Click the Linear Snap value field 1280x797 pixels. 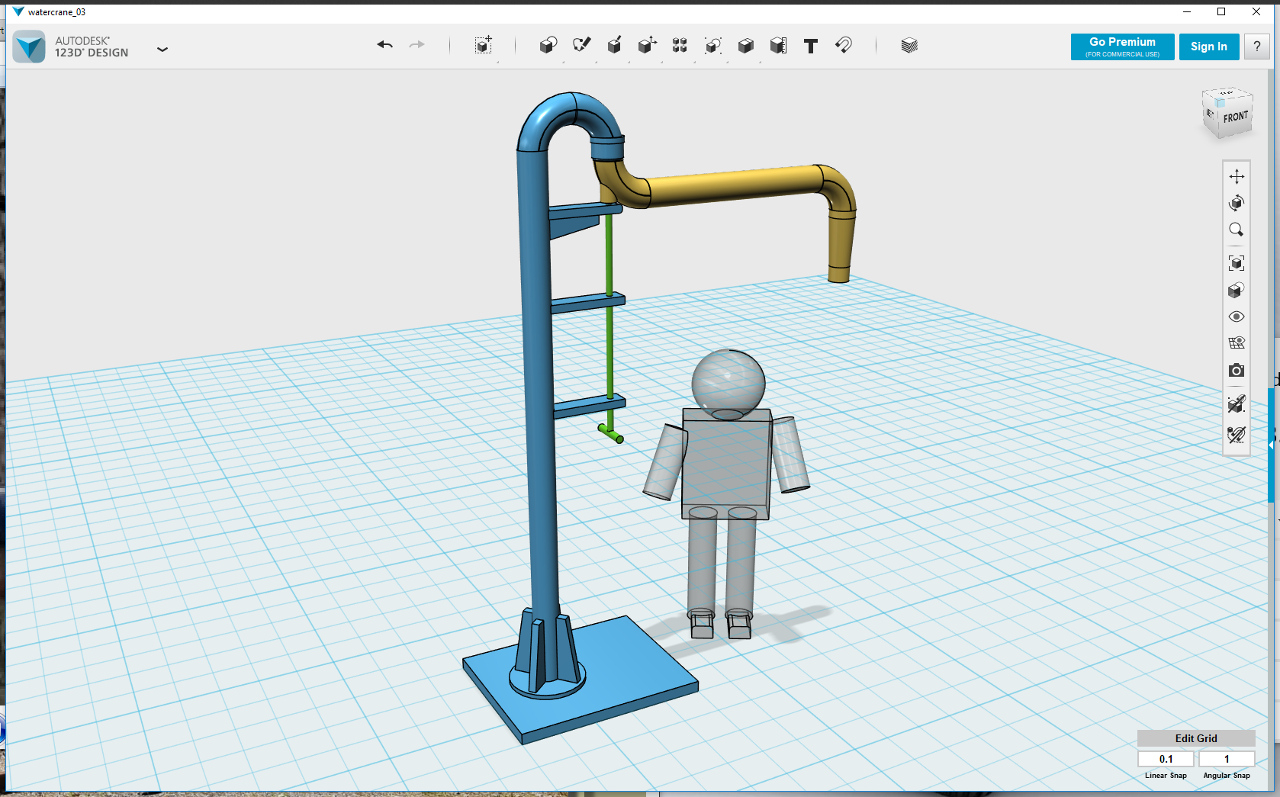pos(1166,759)
